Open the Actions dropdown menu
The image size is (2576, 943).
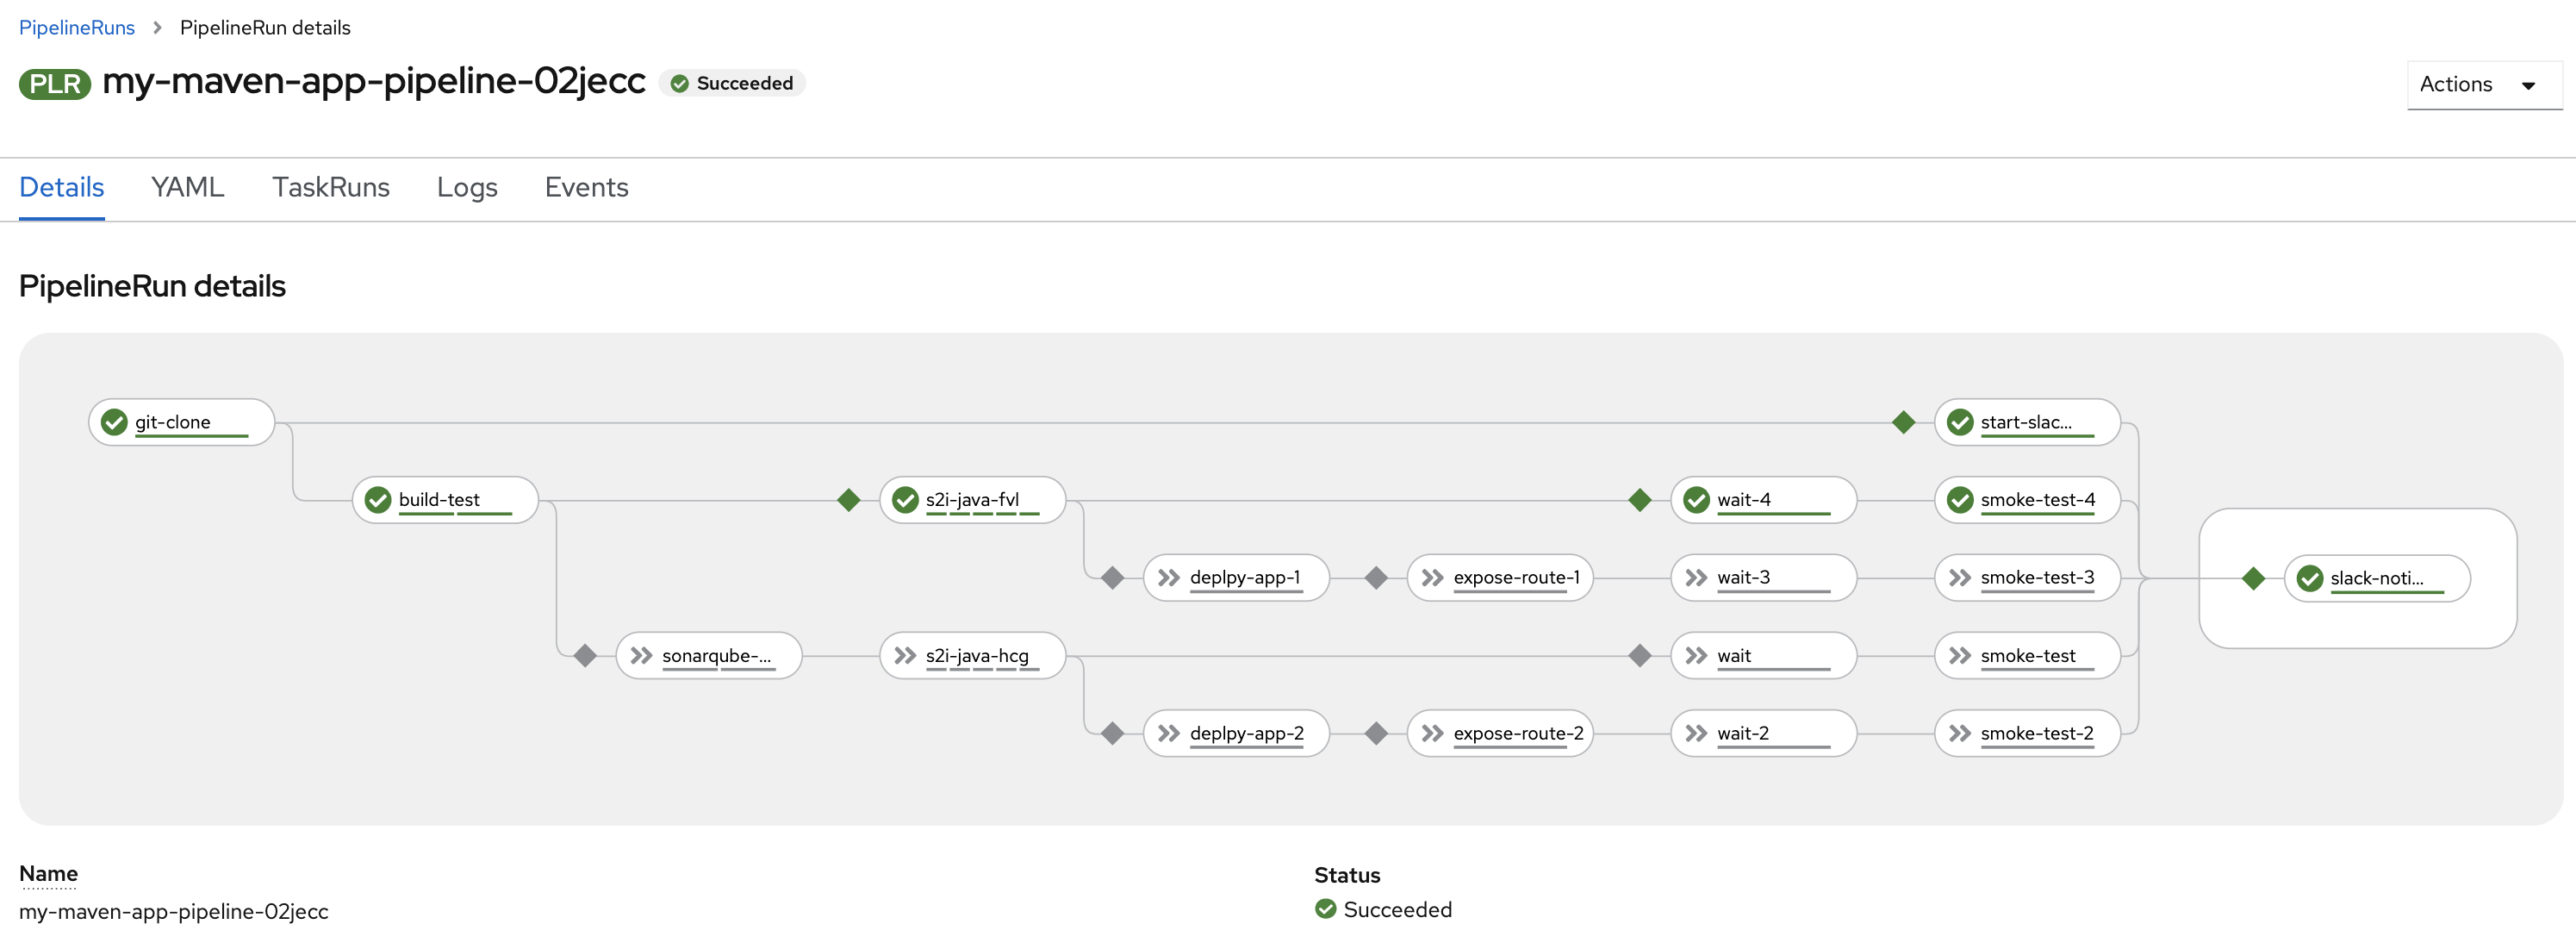pos(2483,85)
